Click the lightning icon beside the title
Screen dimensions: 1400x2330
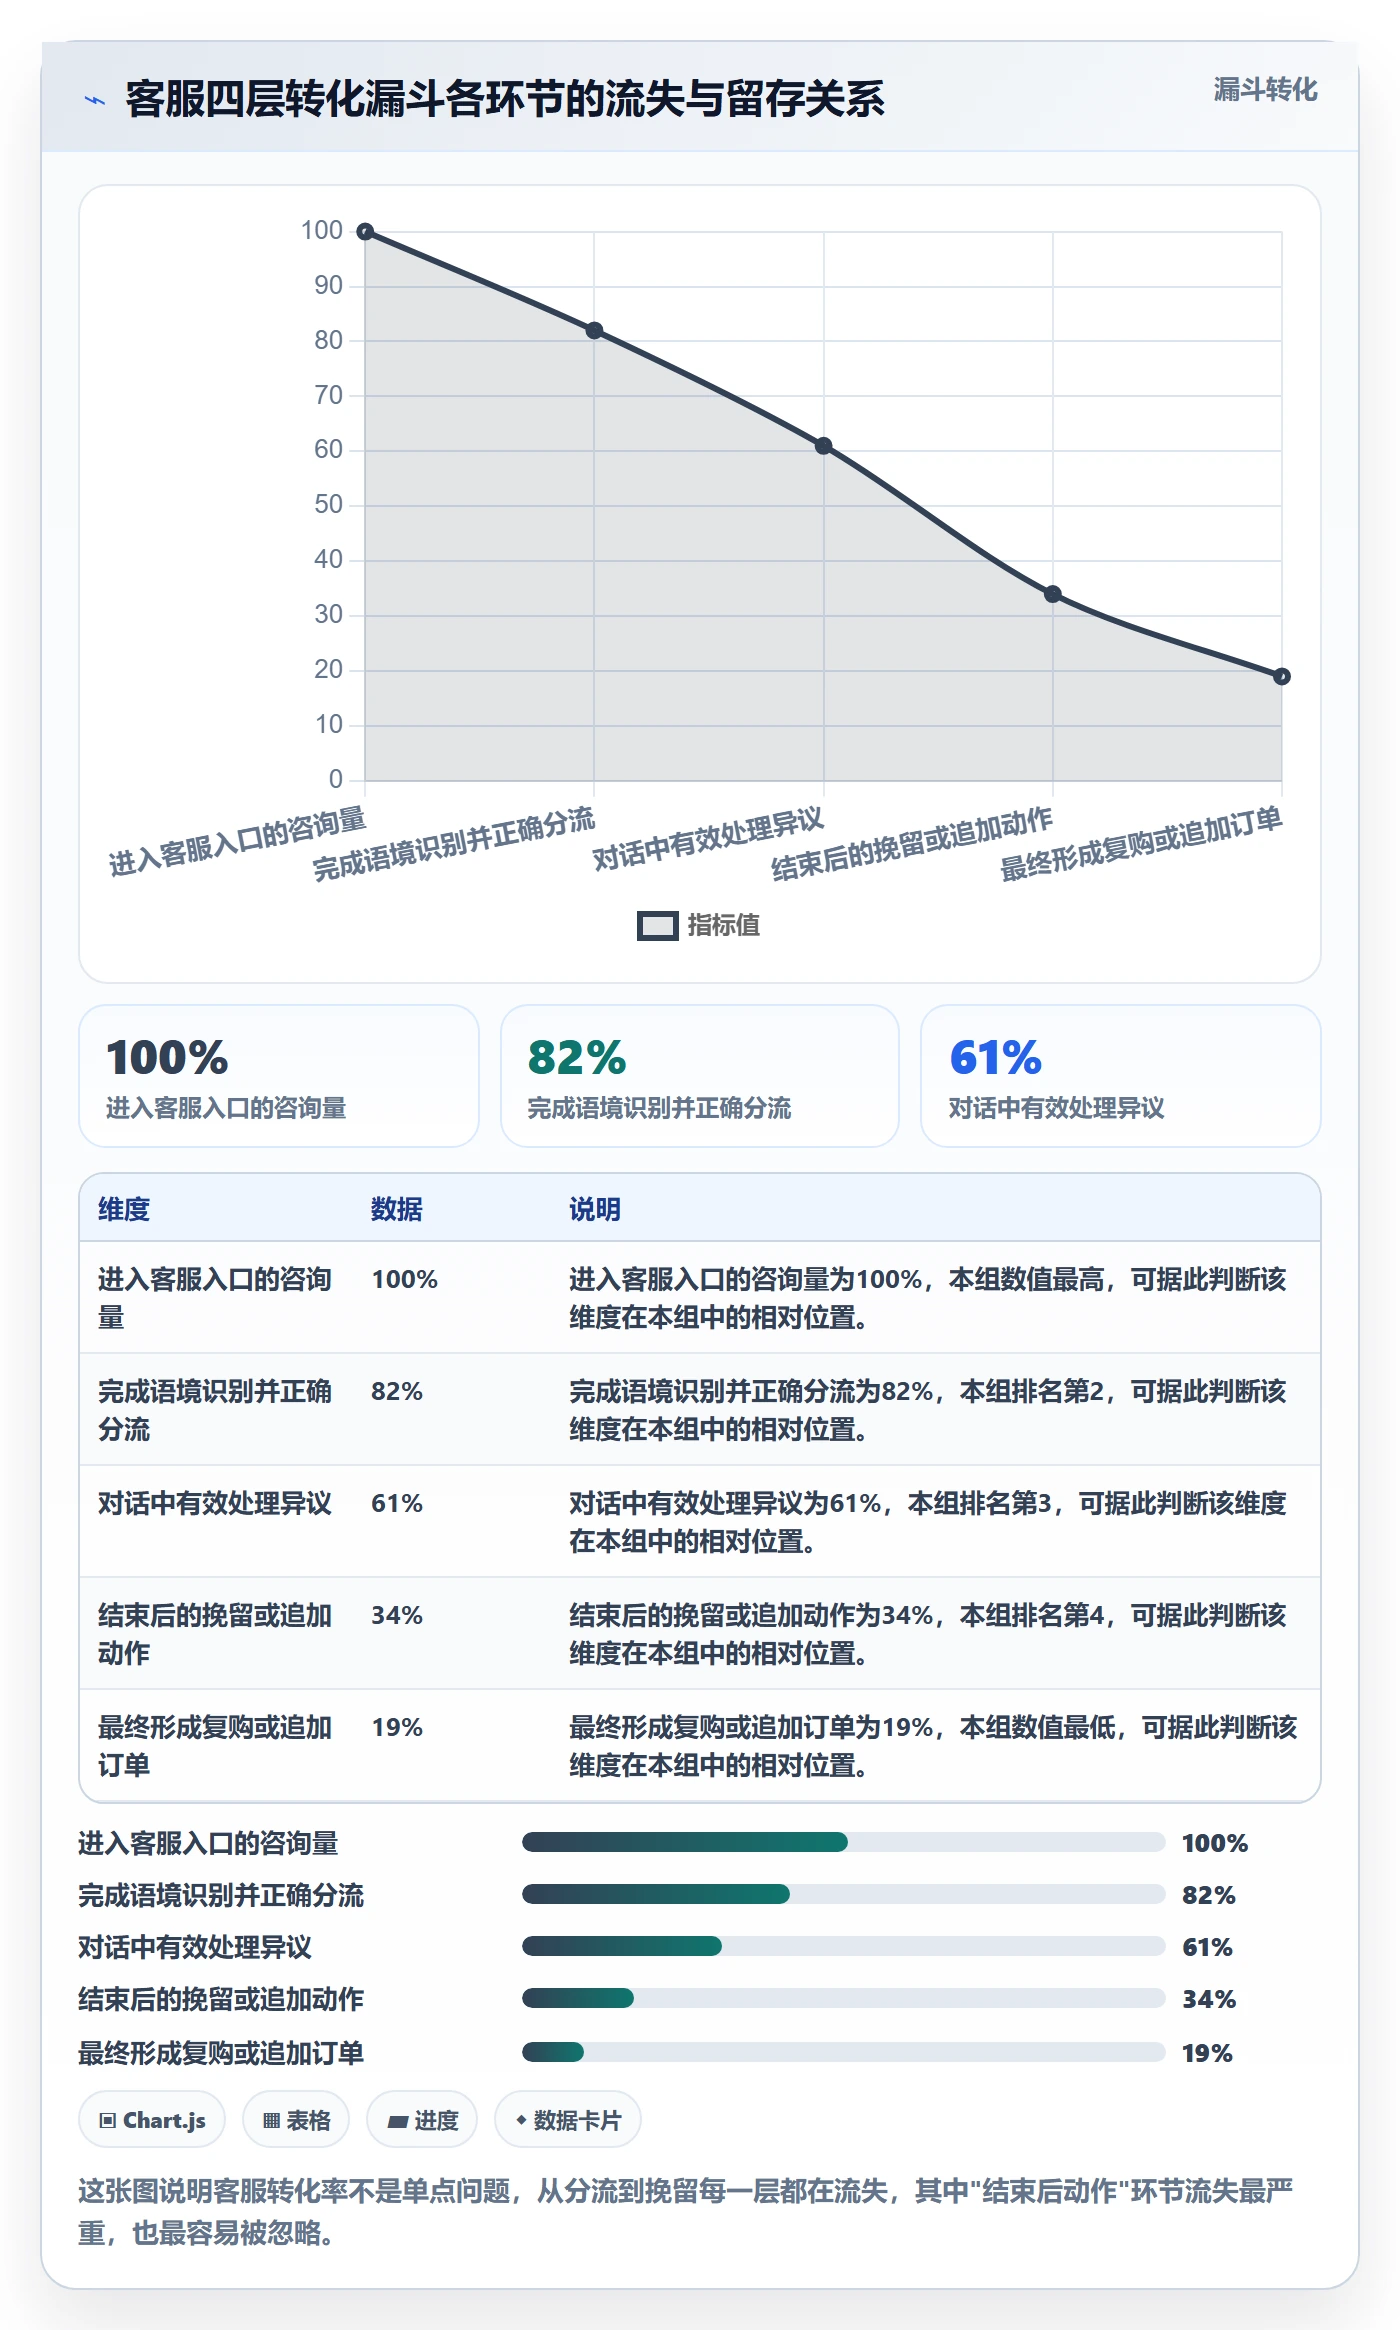click(x=95, y=100)
